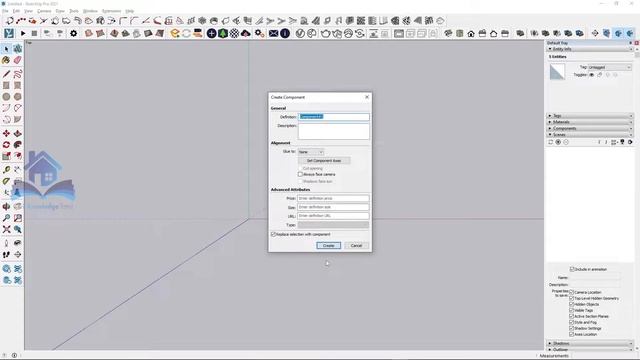
Task: Click the green tree toolbar icon
Action: point(223,33)
